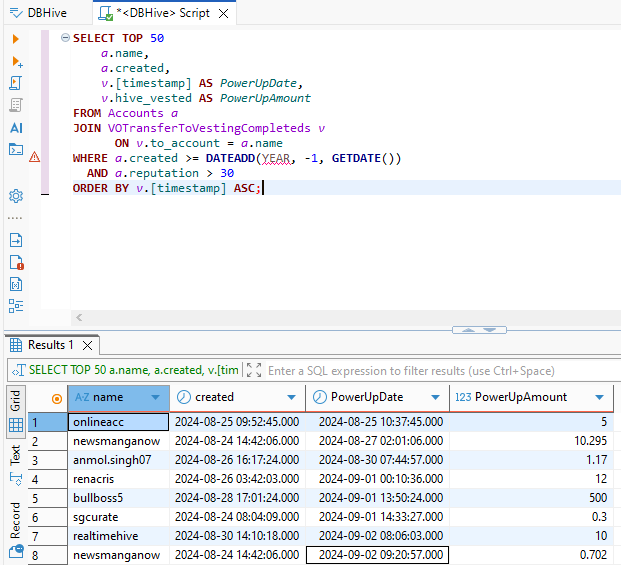Open the editor settings gear icon
The width and height of the screenshot is (621, 565).
click(x=16, y=196)
